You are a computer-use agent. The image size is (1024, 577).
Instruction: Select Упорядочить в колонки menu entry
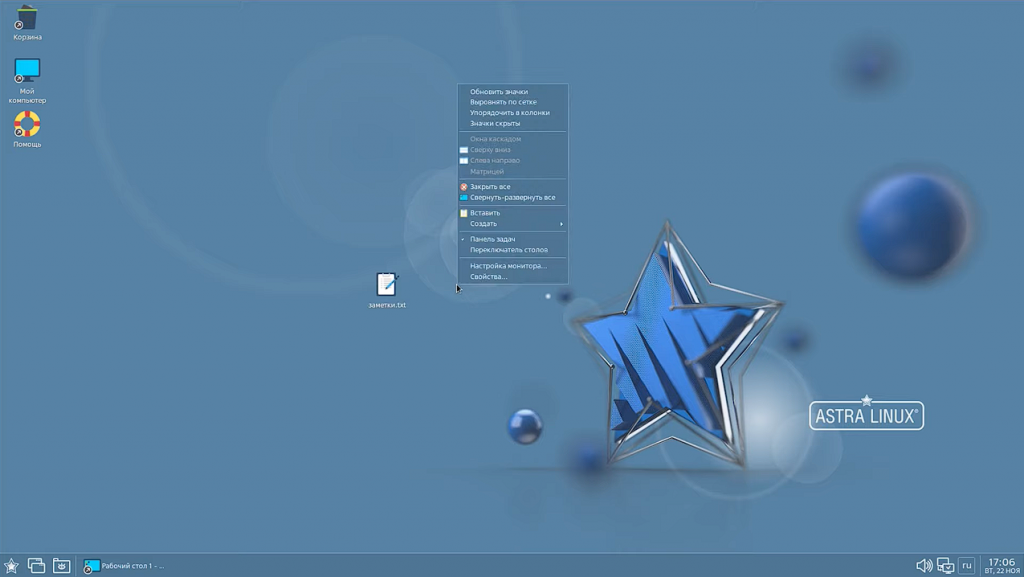tap(513, 112)
